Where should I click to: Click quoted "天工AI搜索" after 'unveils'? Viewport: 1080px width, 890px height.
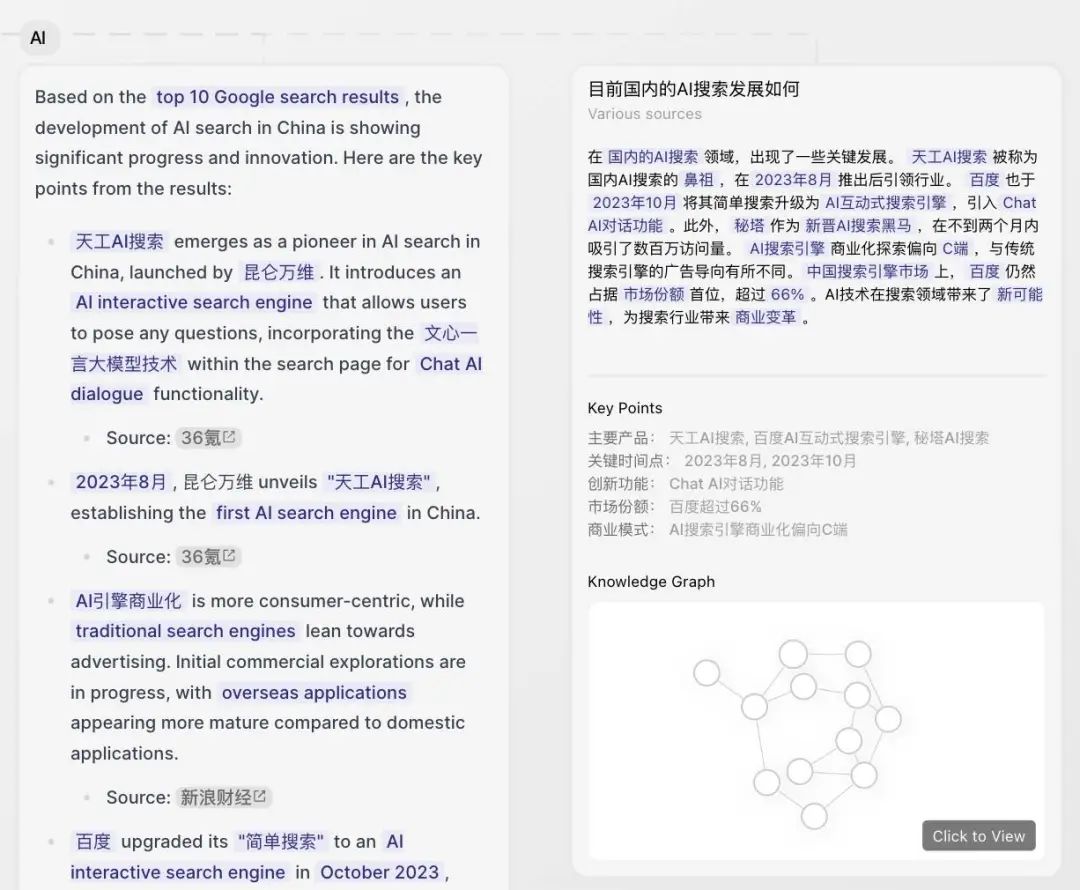380,482
